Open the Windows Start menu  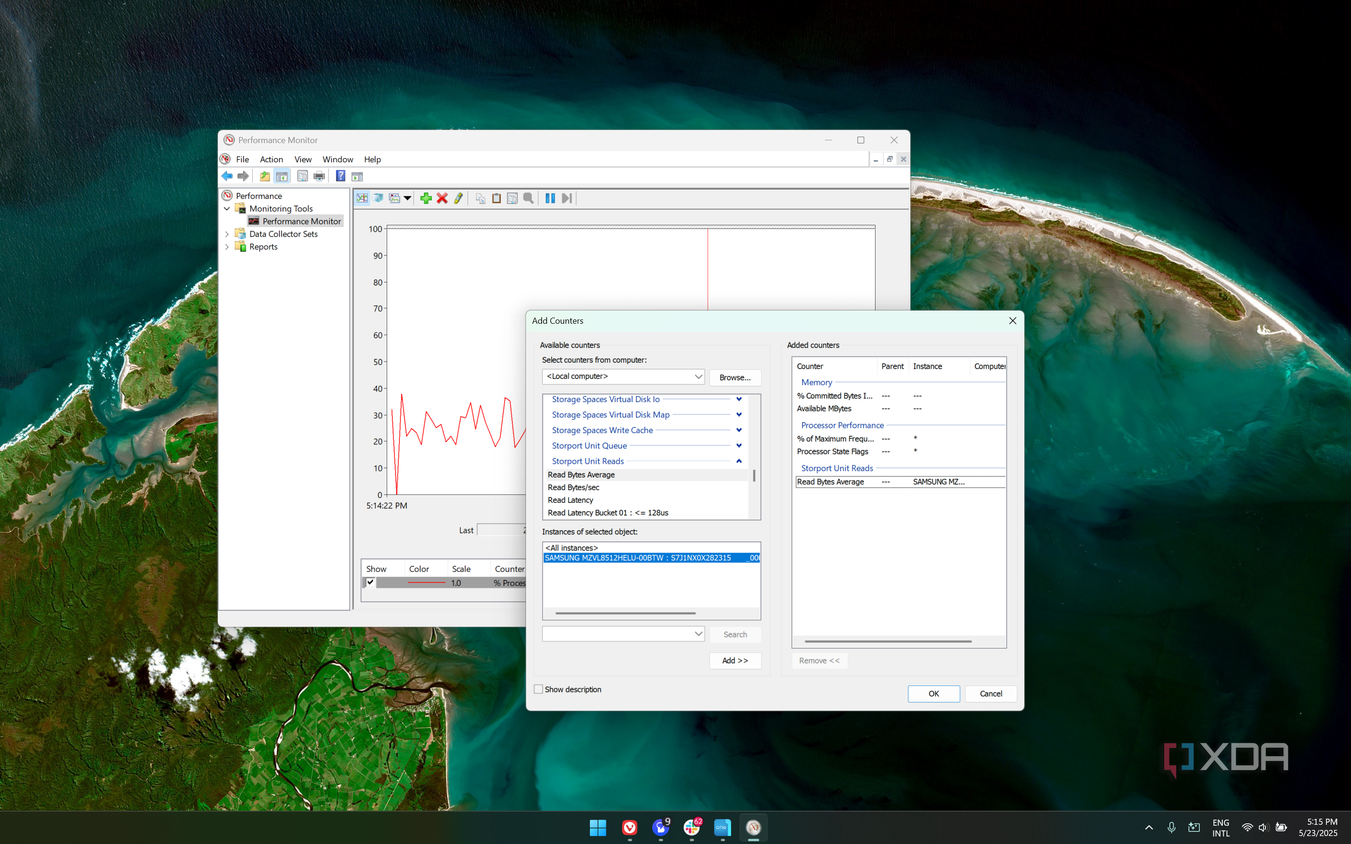click(598, 827)
